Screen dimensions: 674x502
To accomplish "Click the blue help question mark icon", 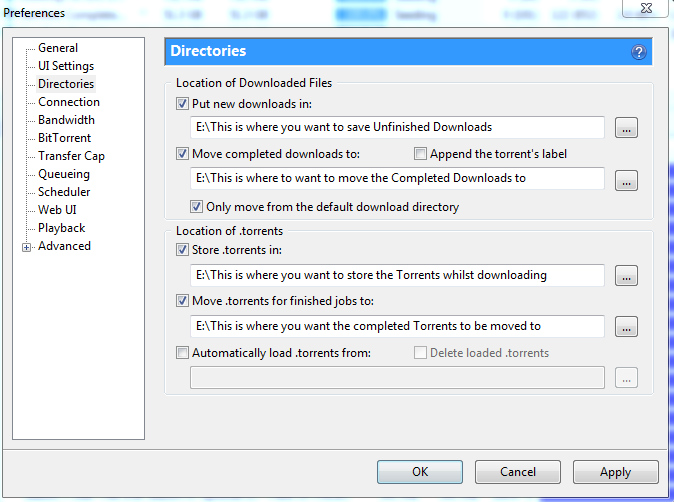I will coord(639,52).
